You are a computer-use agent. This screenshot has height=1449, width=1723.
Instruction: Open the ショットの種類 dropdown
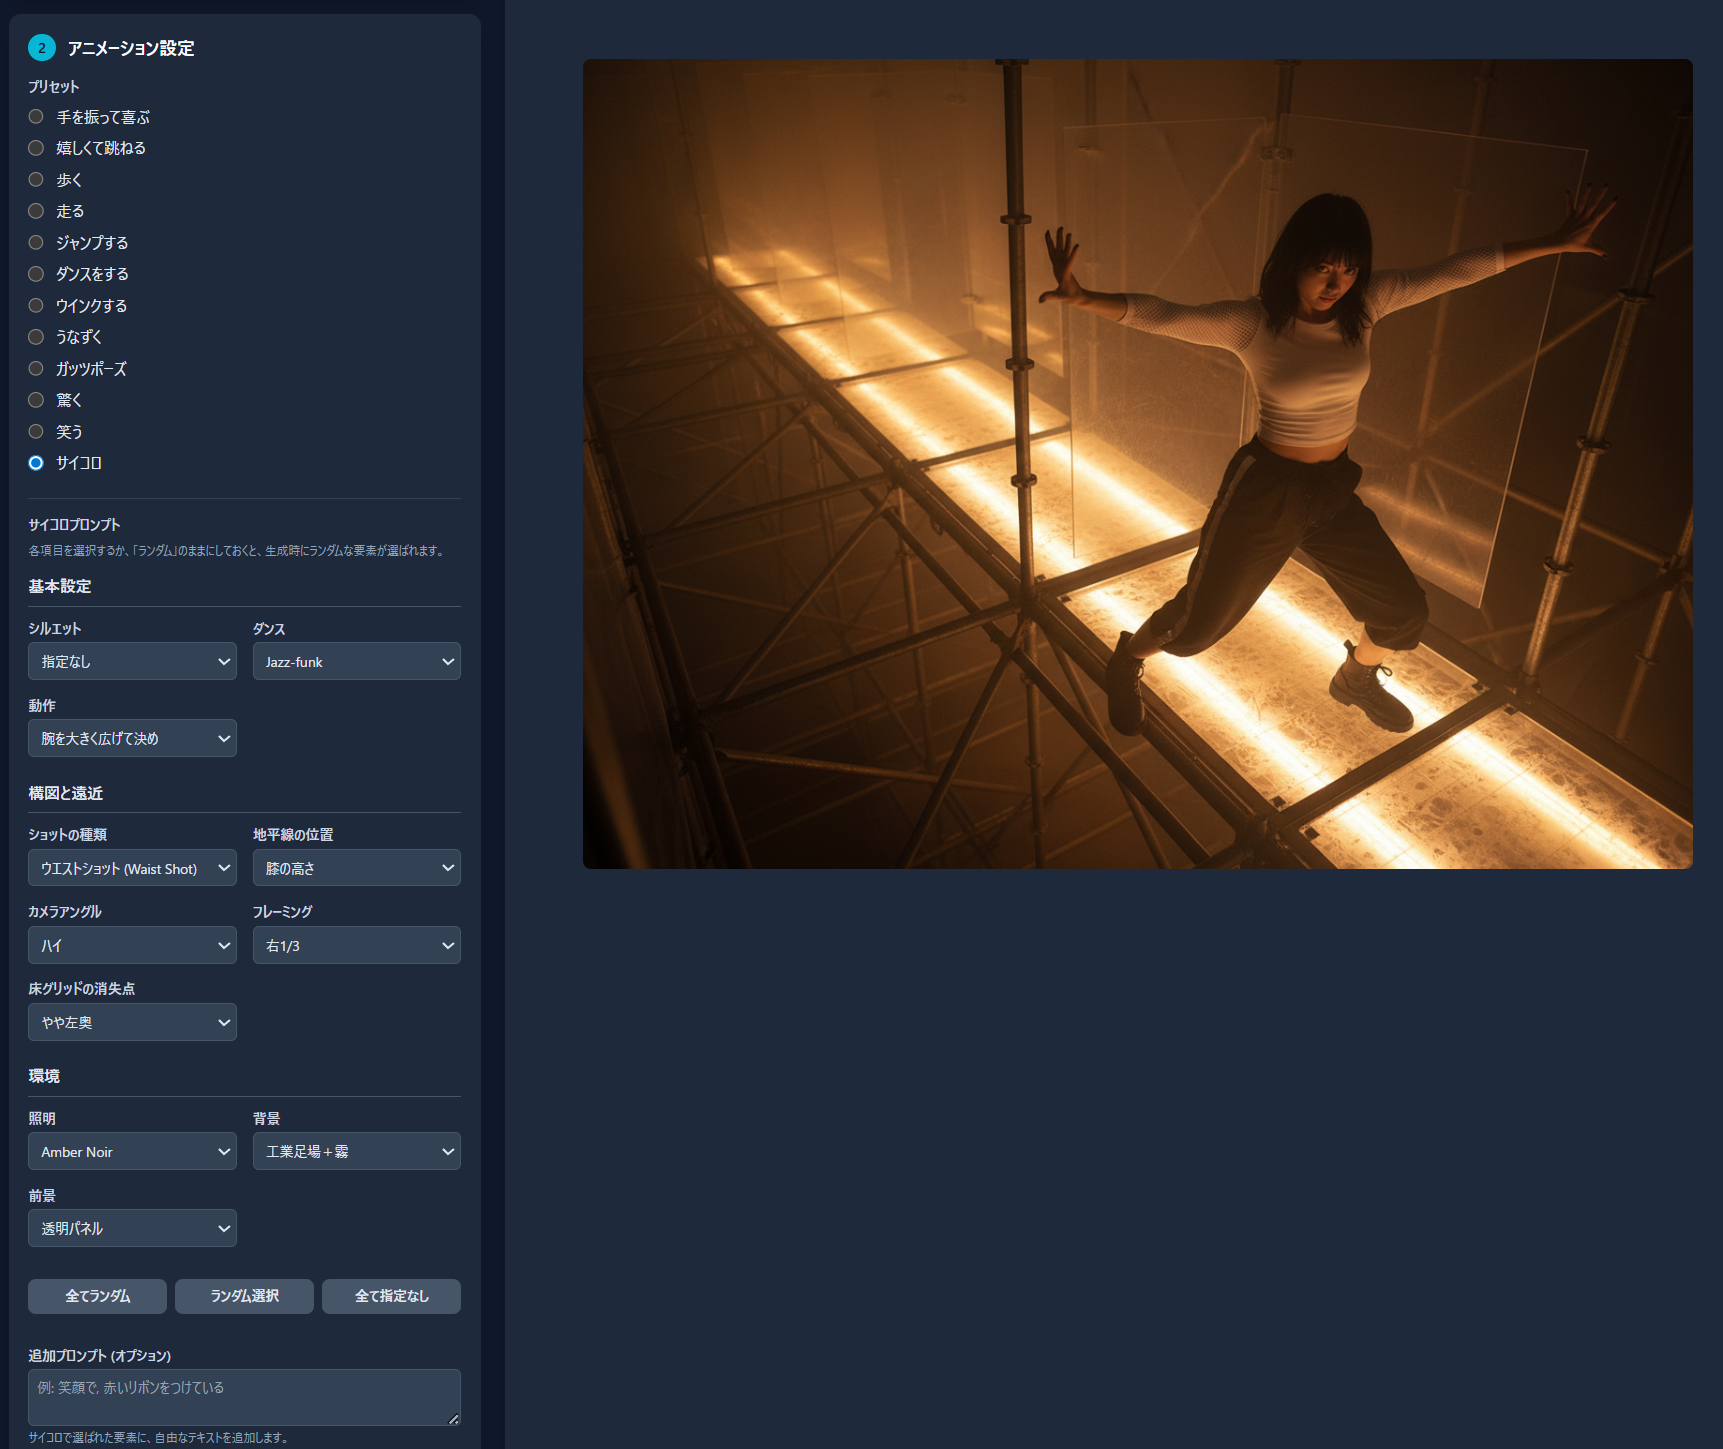tap(132, 868)
